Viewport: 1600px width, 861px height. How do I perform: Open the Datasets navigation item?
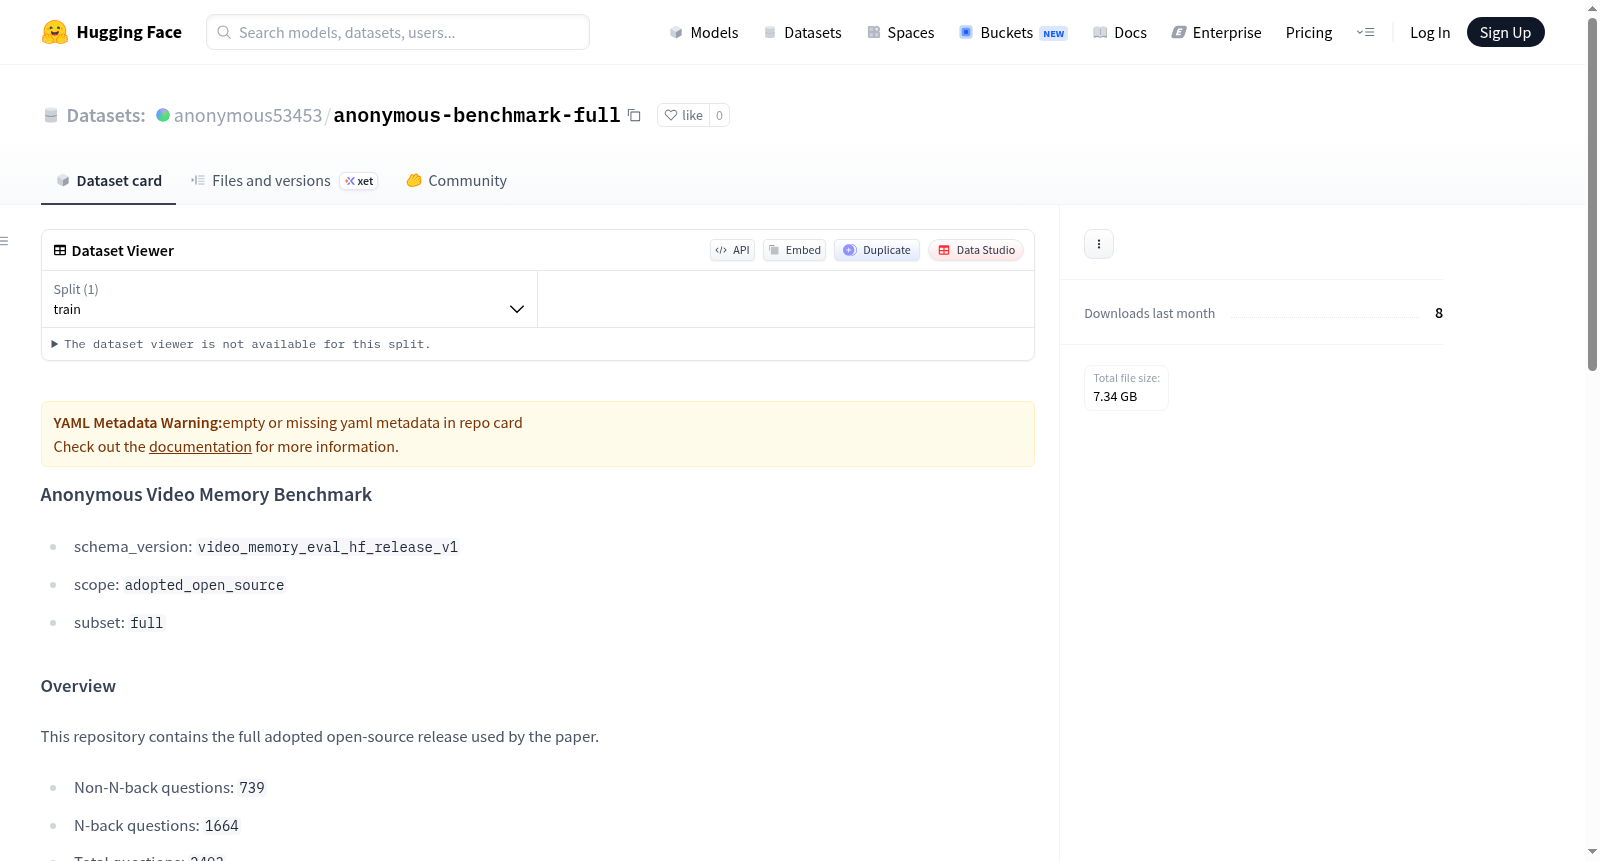(802, 32)
